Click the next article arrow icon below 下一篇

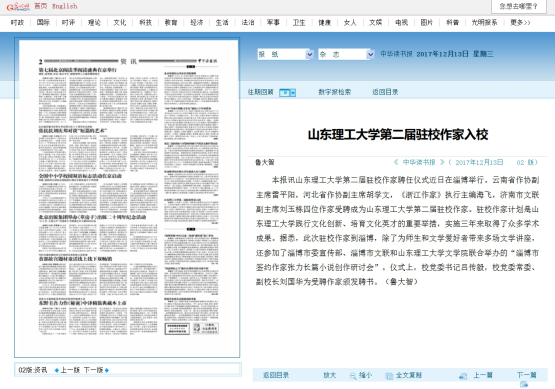tap(524, 384)
